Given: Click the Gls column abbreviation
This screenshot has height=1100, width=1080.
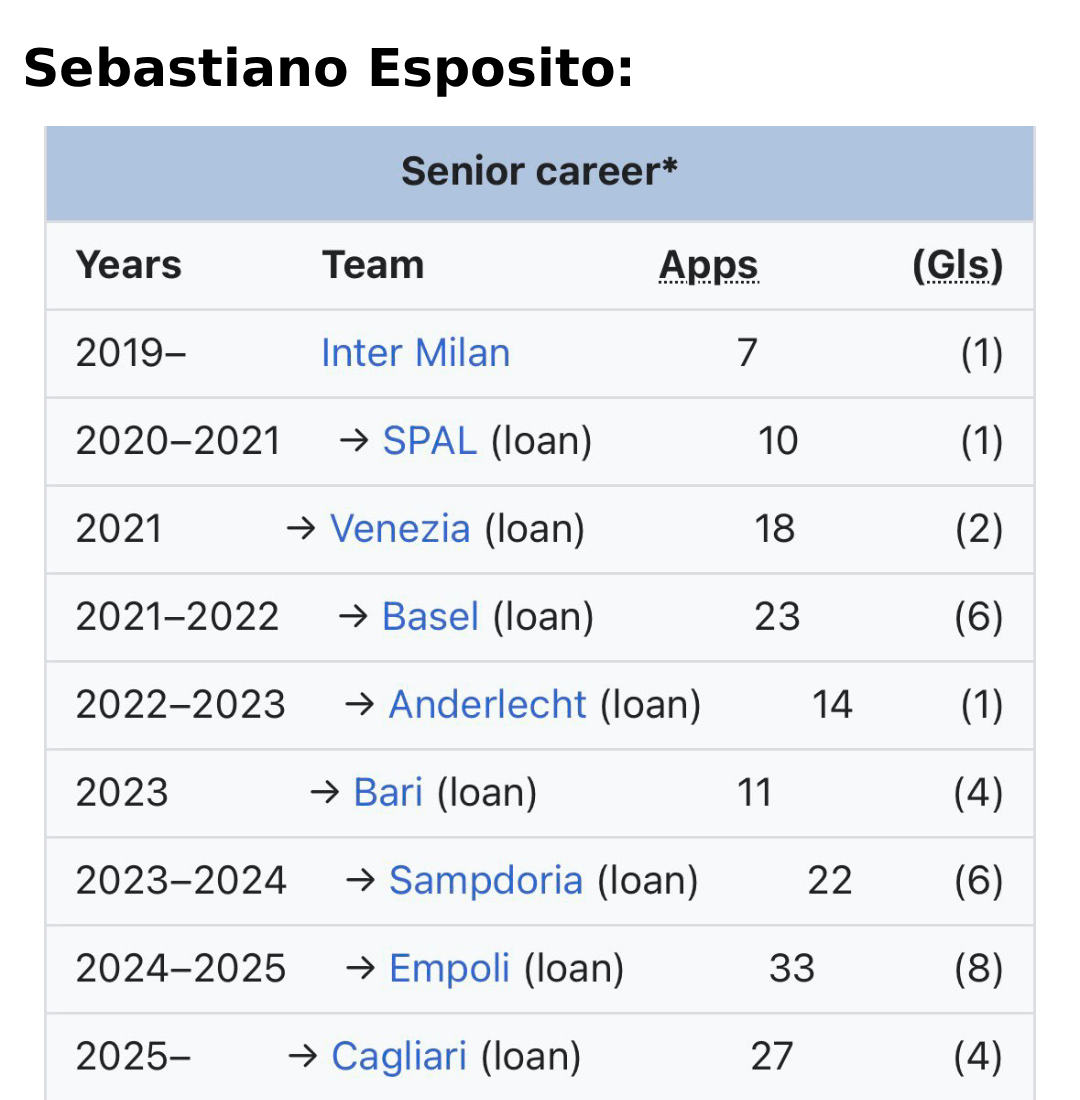Looking at the screenshot, I should pos(957,266).
